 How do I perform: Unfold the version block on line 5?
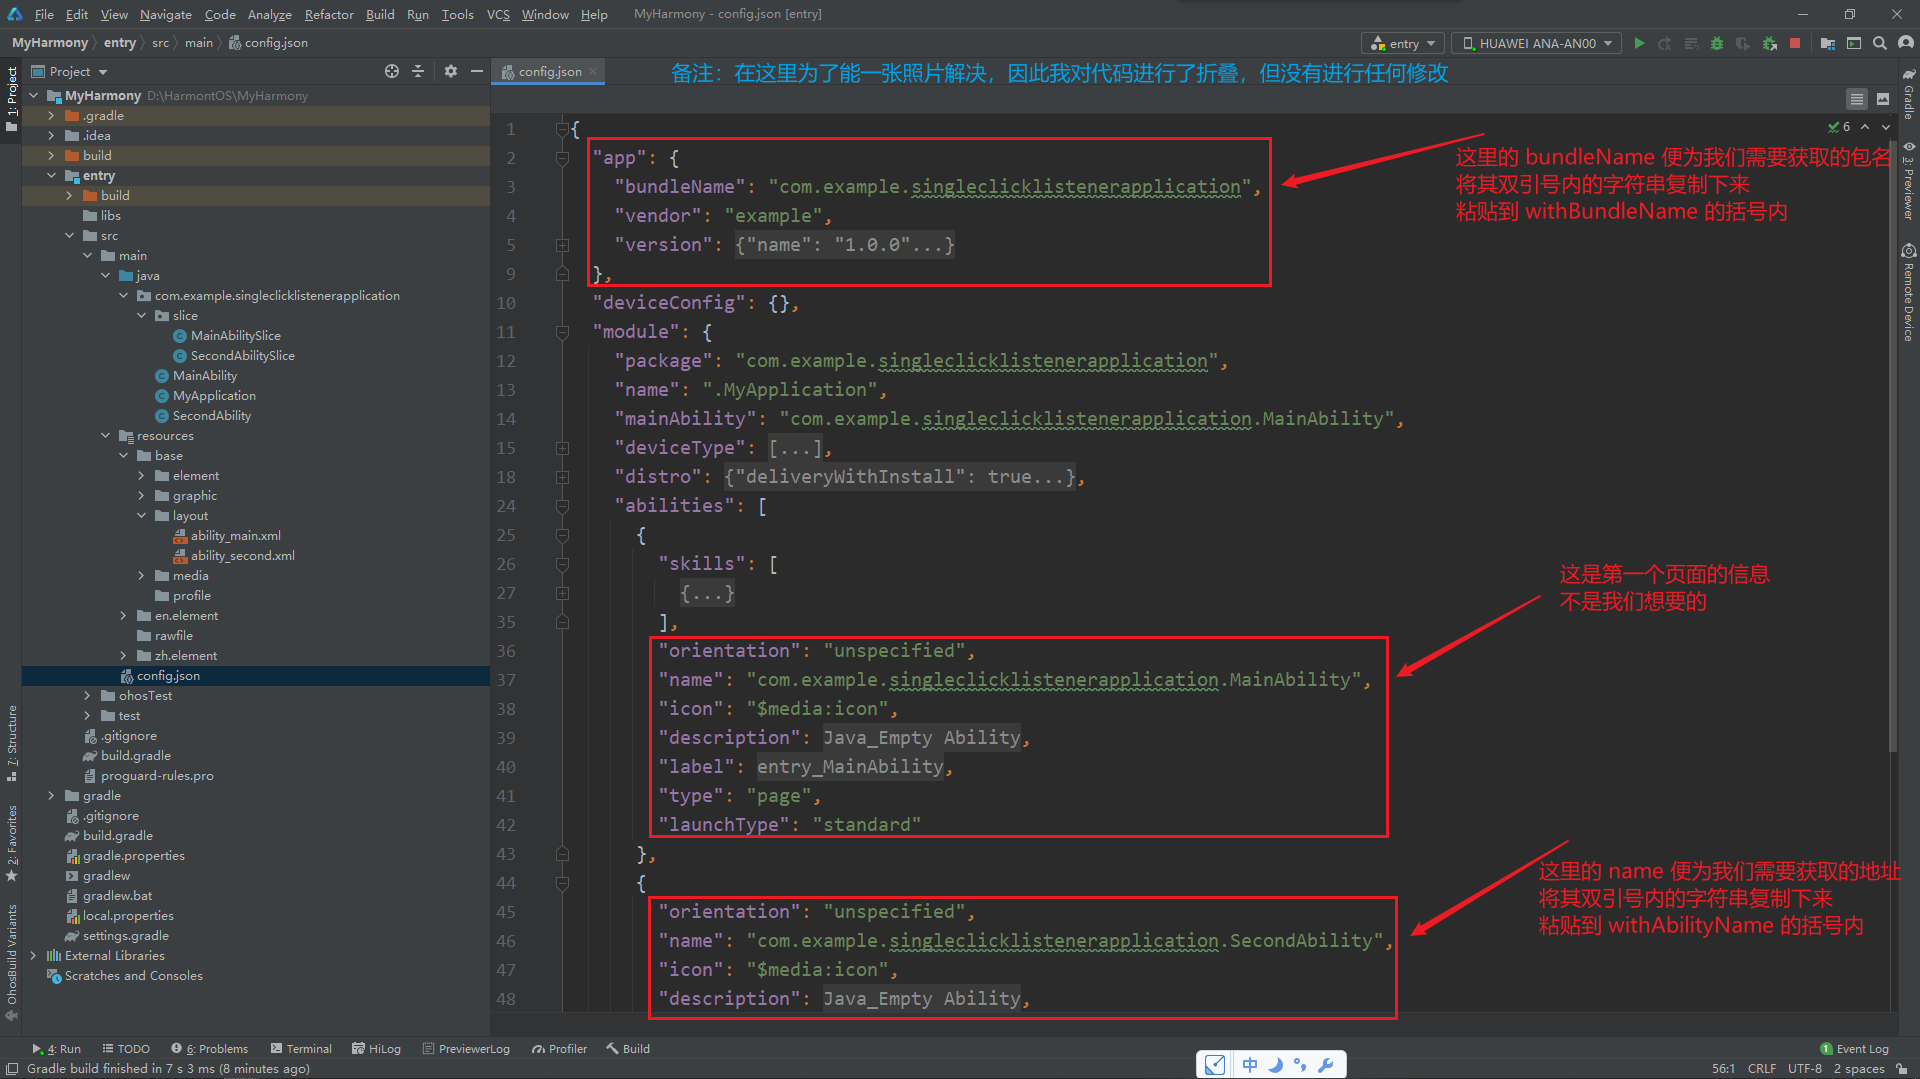563,245
